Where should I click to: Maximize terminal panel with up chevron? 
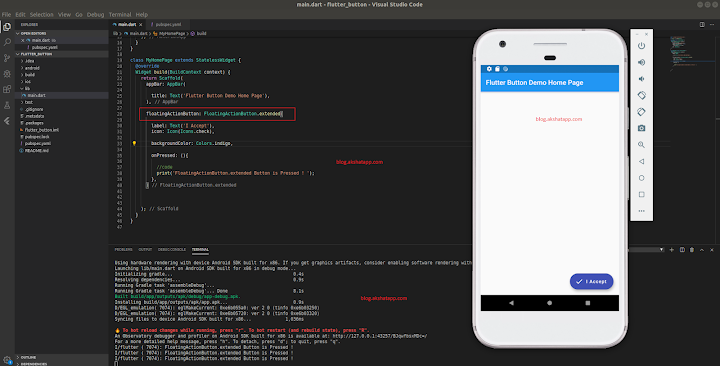coord(702,250)
